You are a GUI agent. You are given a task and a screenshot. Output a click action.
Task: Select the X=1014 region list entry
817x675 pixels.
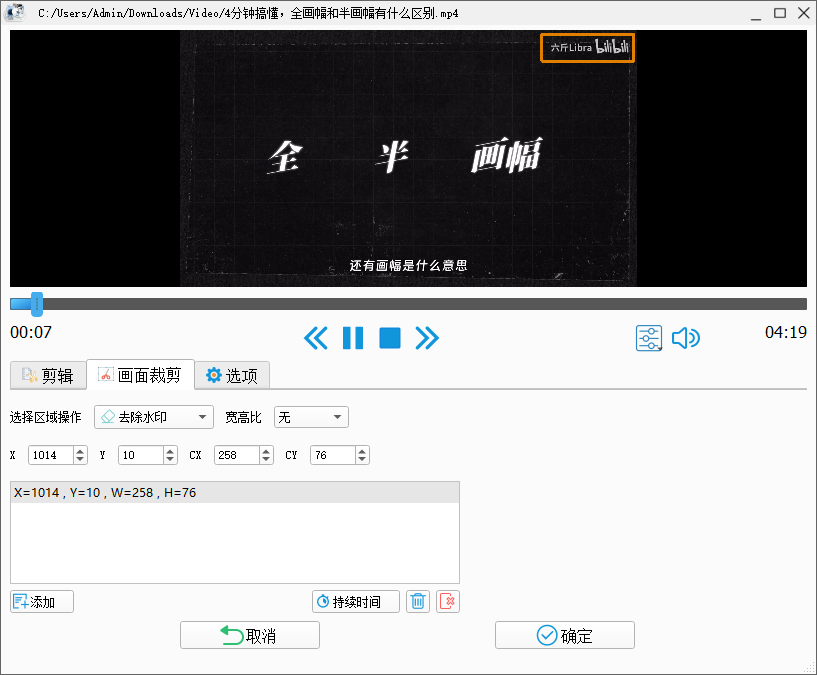(x=234, y=493)
